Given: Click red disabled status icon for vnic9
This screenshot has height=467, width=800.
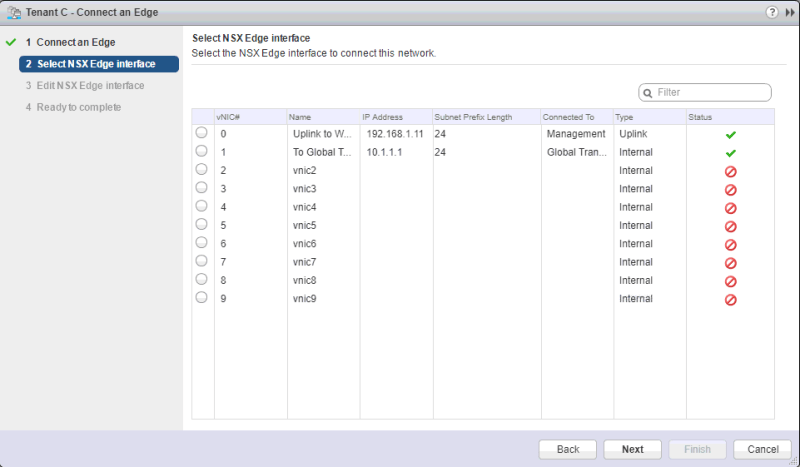Looking at the screenshot, I should [x=730, y=299].
